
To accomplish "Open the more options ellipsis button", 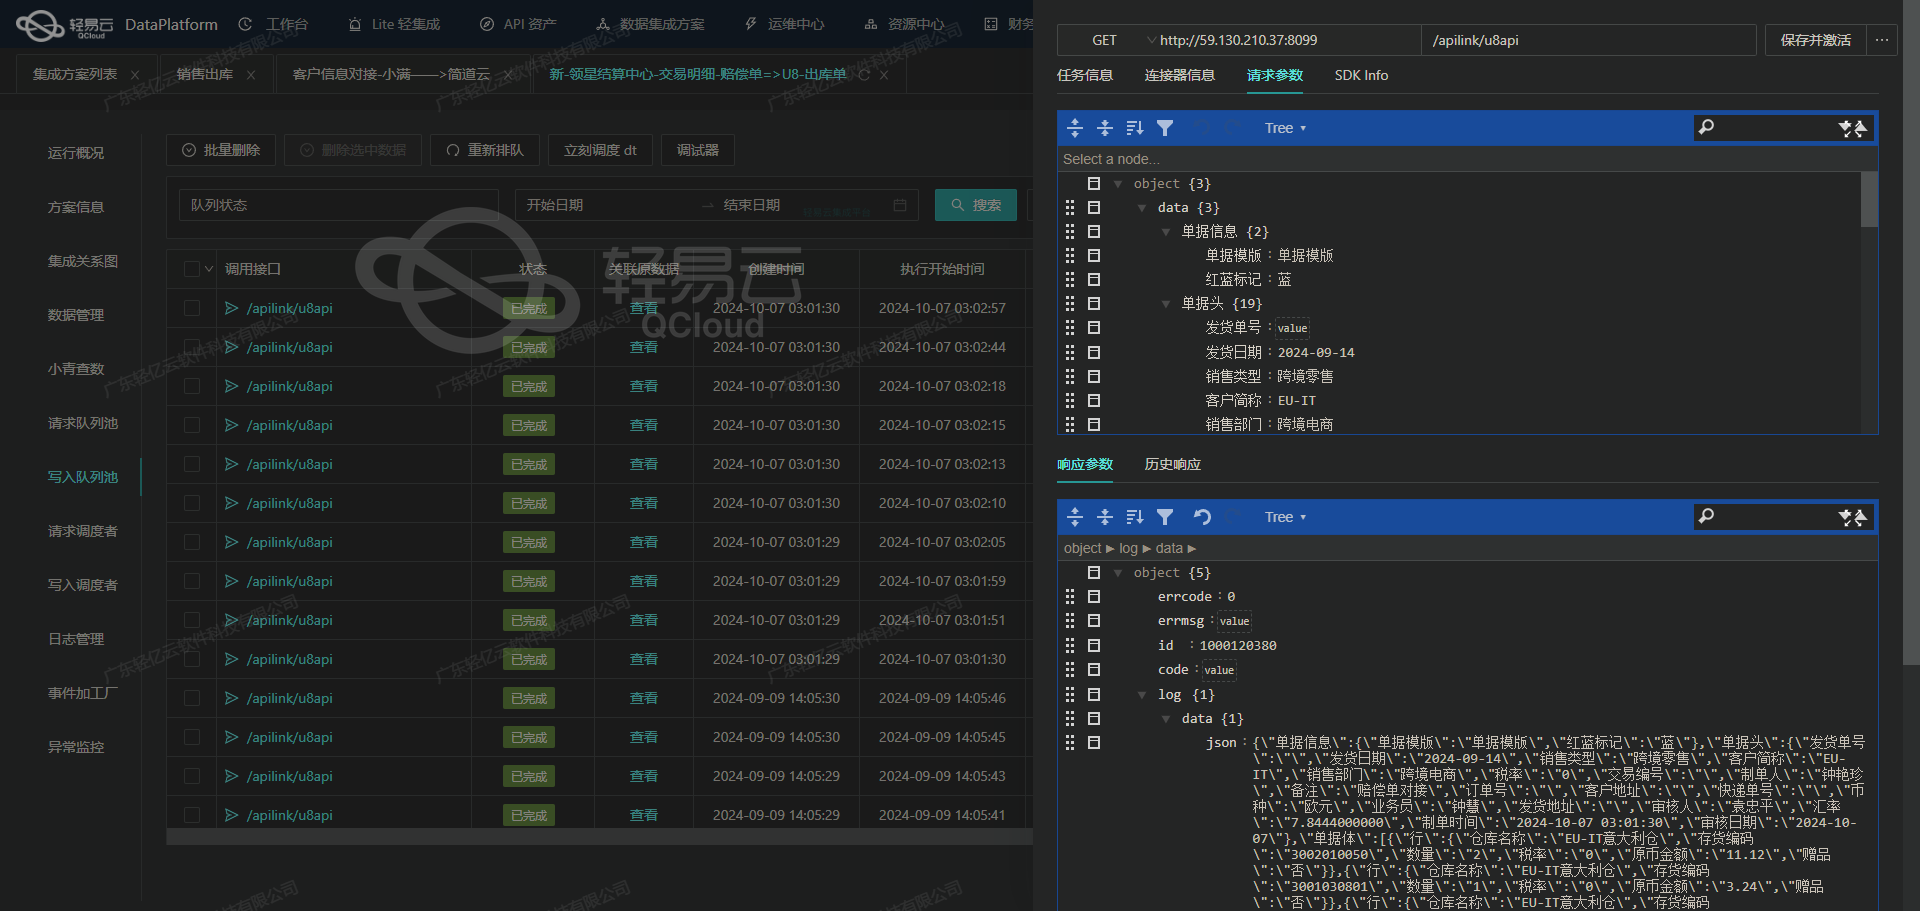I will [1882, 40].
